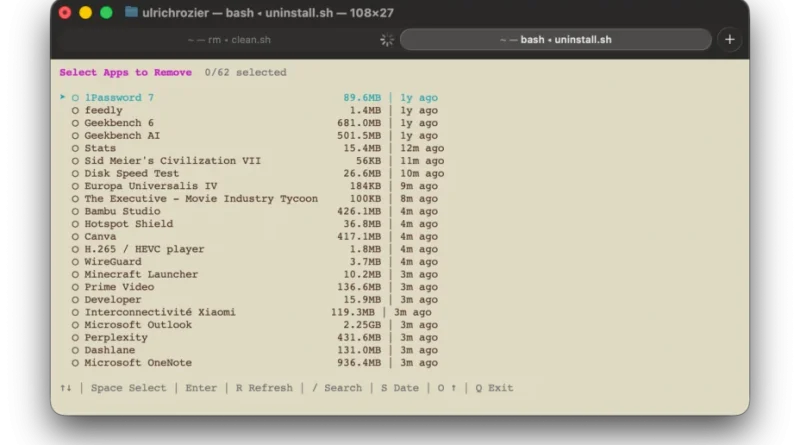Screen dimensions: 800x445
Task: Select the bash uninstall.sh tab
Action: click(555, 40)
